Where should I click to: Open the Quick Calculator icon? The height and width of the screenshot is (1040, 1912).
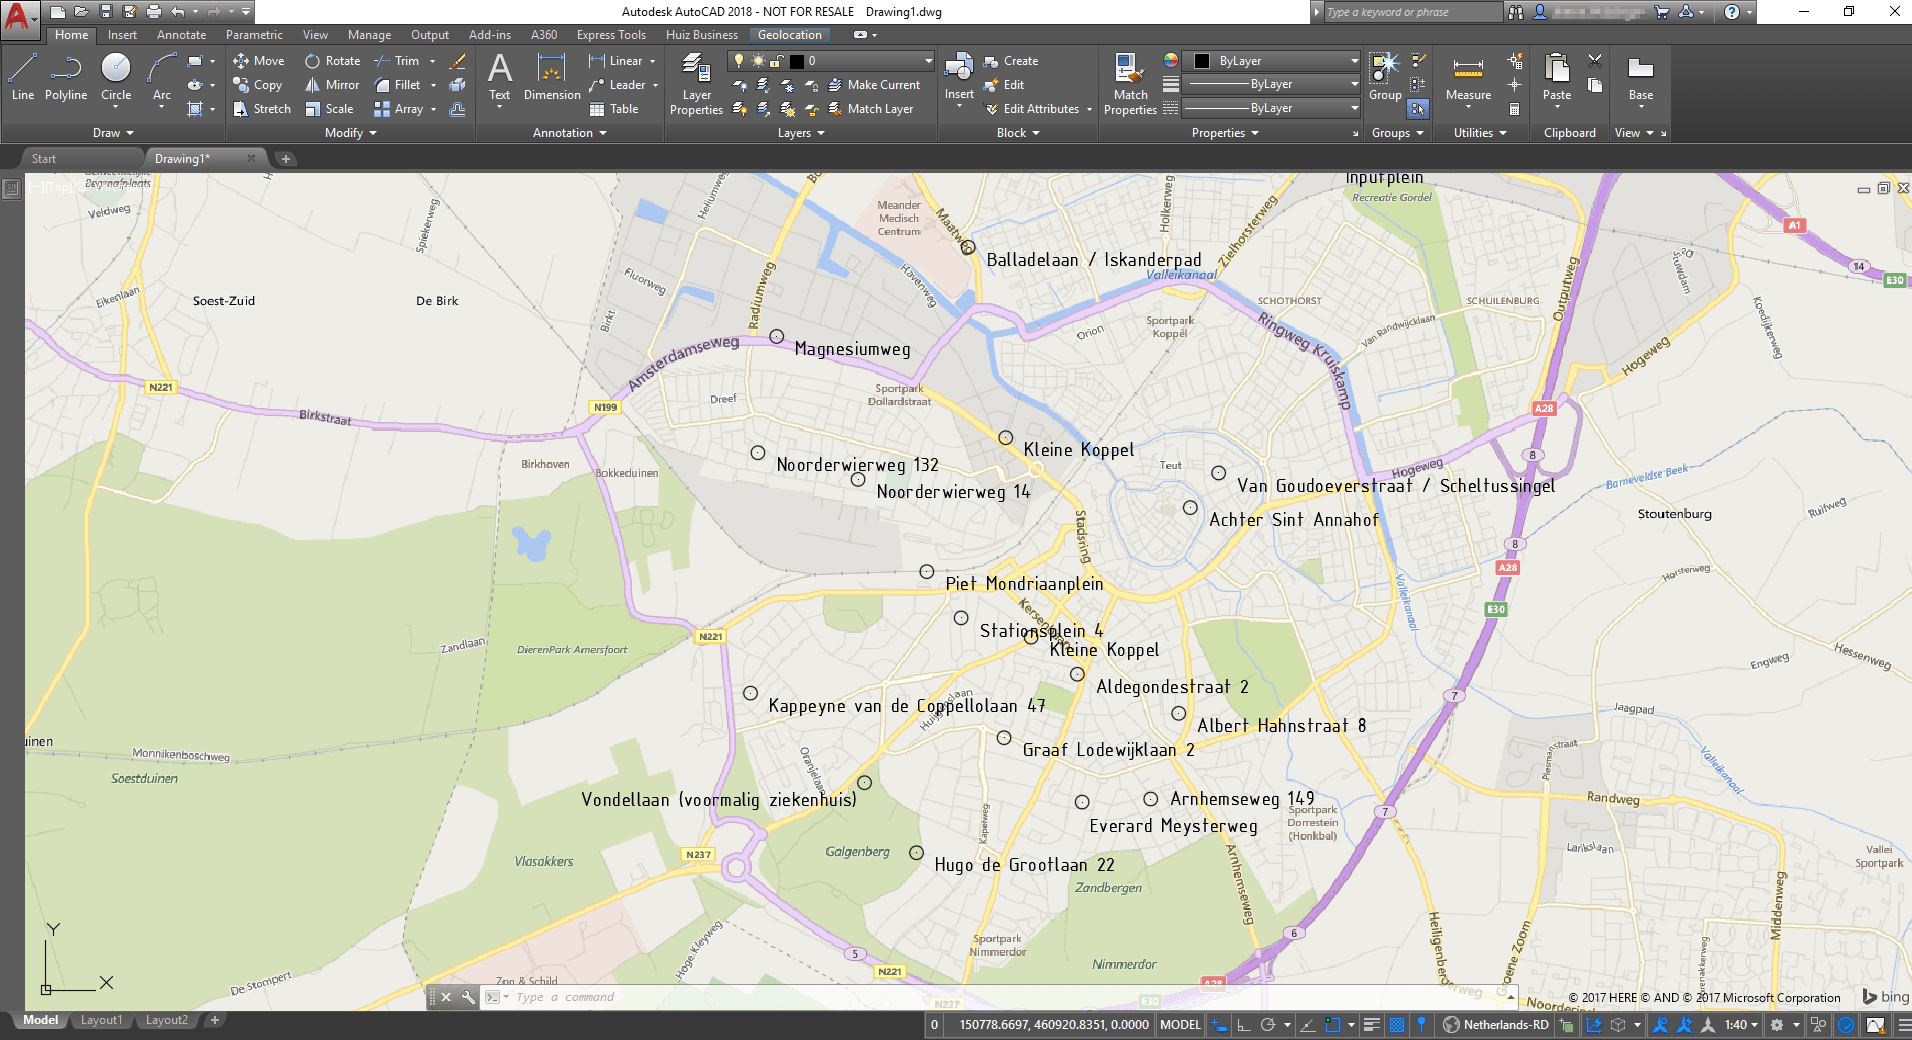pos(1514,109)
